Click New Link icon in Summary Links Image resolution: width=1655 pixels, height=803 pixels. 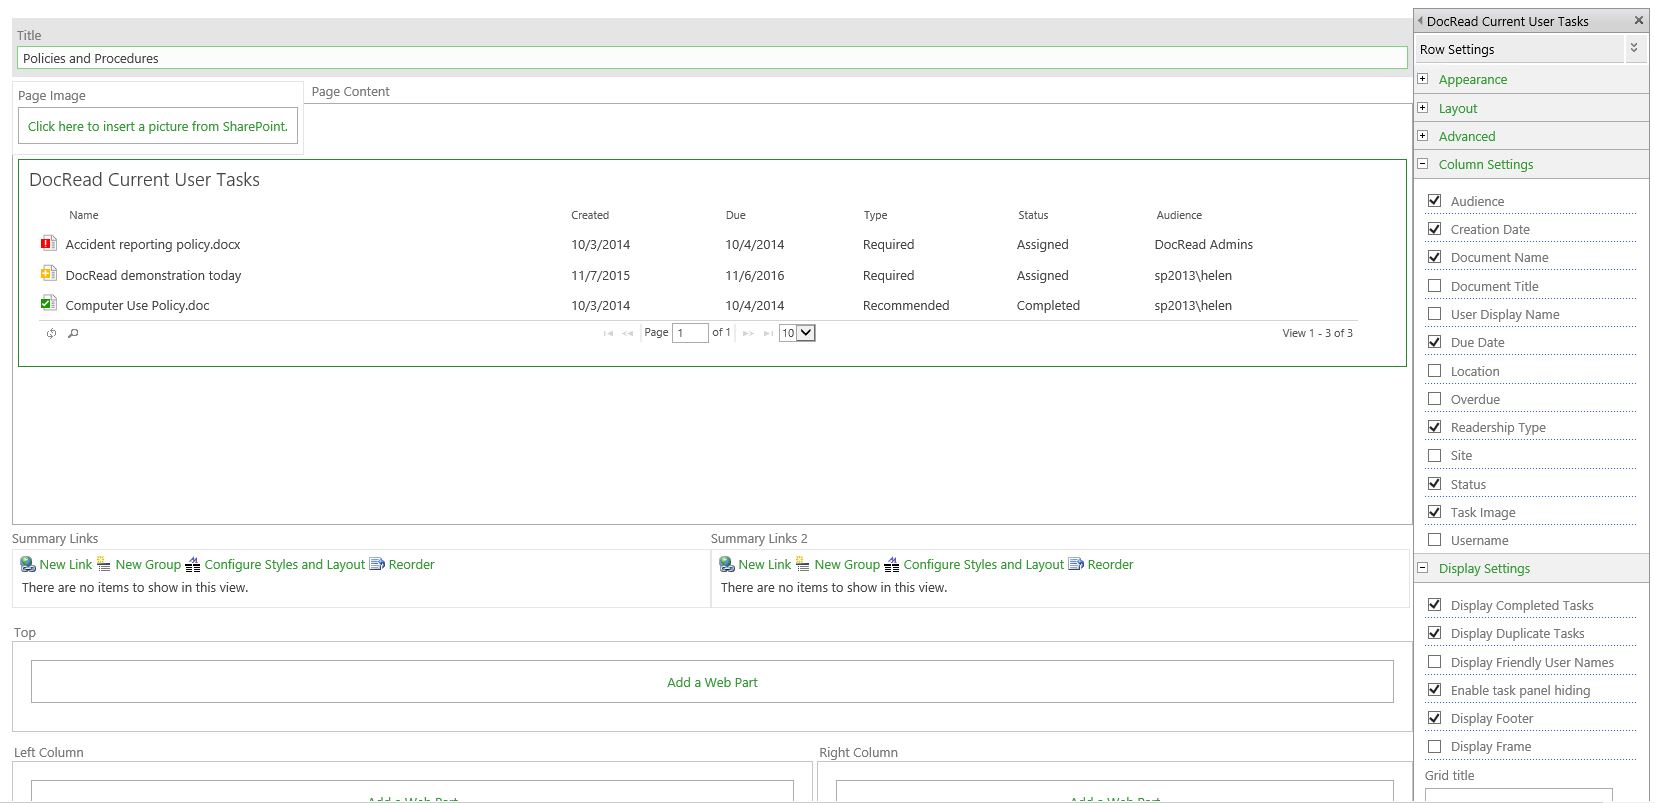[x=28, y=565]
